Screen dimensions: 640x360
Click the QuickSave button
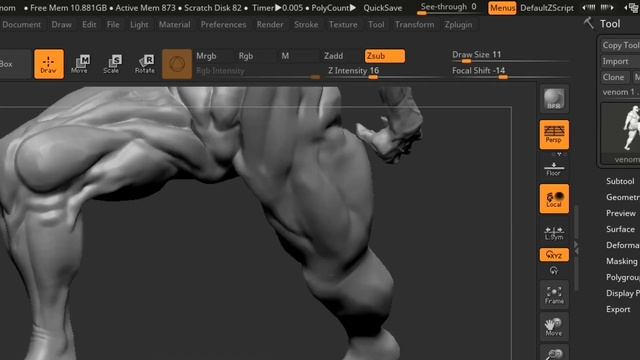pyautogui.click(x=382, y=8)
